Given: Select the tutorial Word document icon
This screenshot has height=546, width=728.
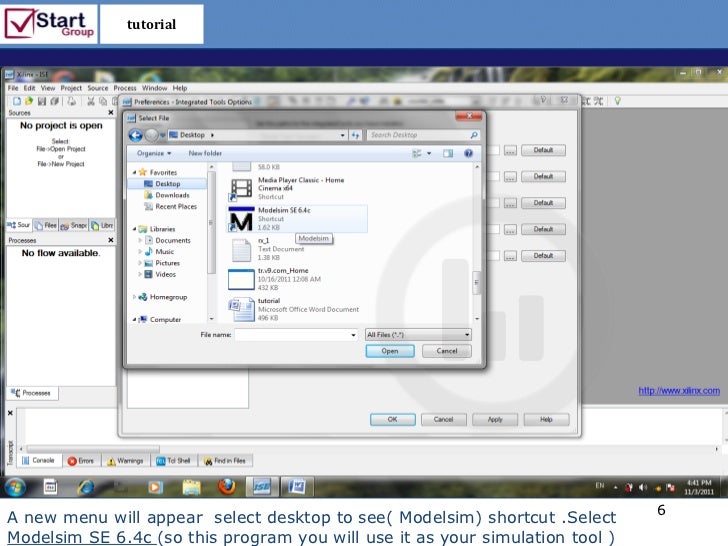Looking at the screenshot, I should (241, 309).
